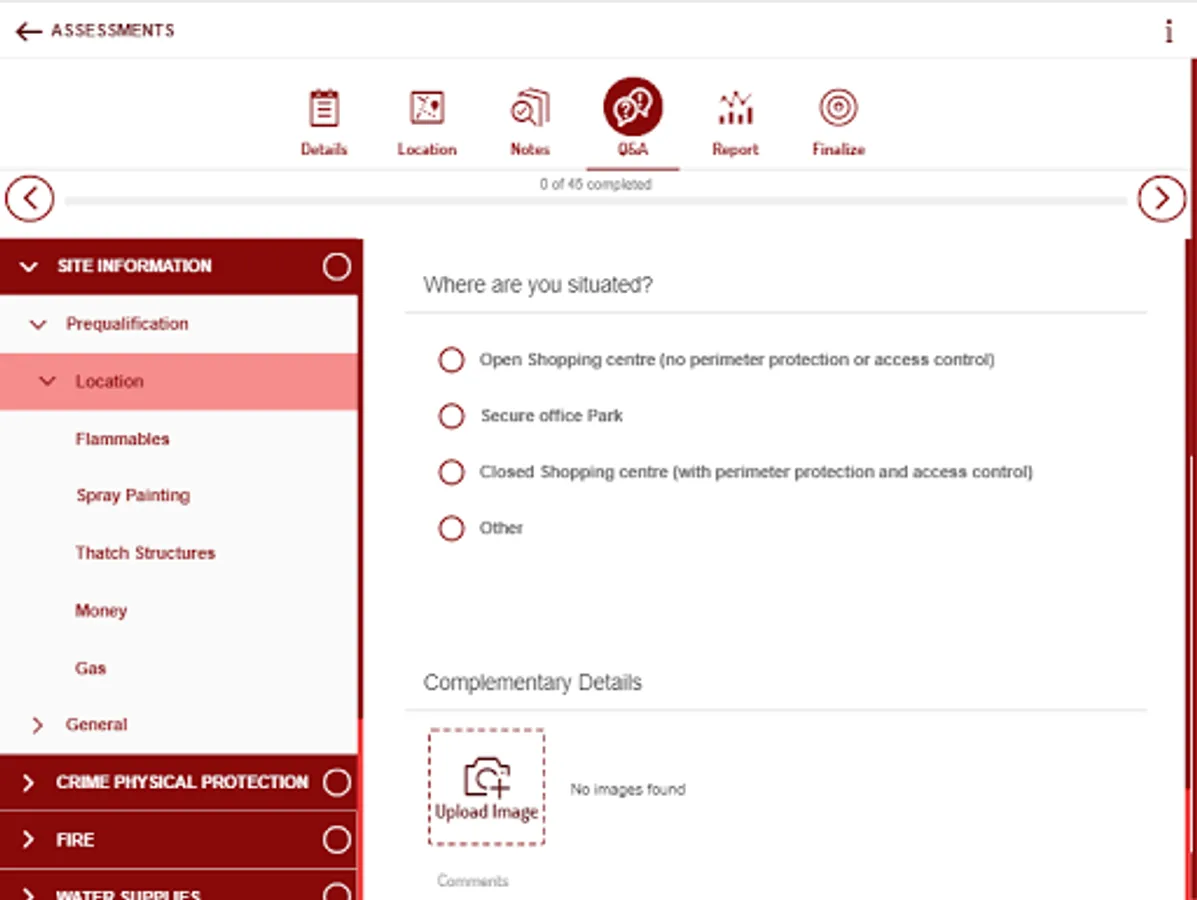Open the FIRE section title
The height and width of the screenshot is (900, 1197).
[x=75, y=840]
